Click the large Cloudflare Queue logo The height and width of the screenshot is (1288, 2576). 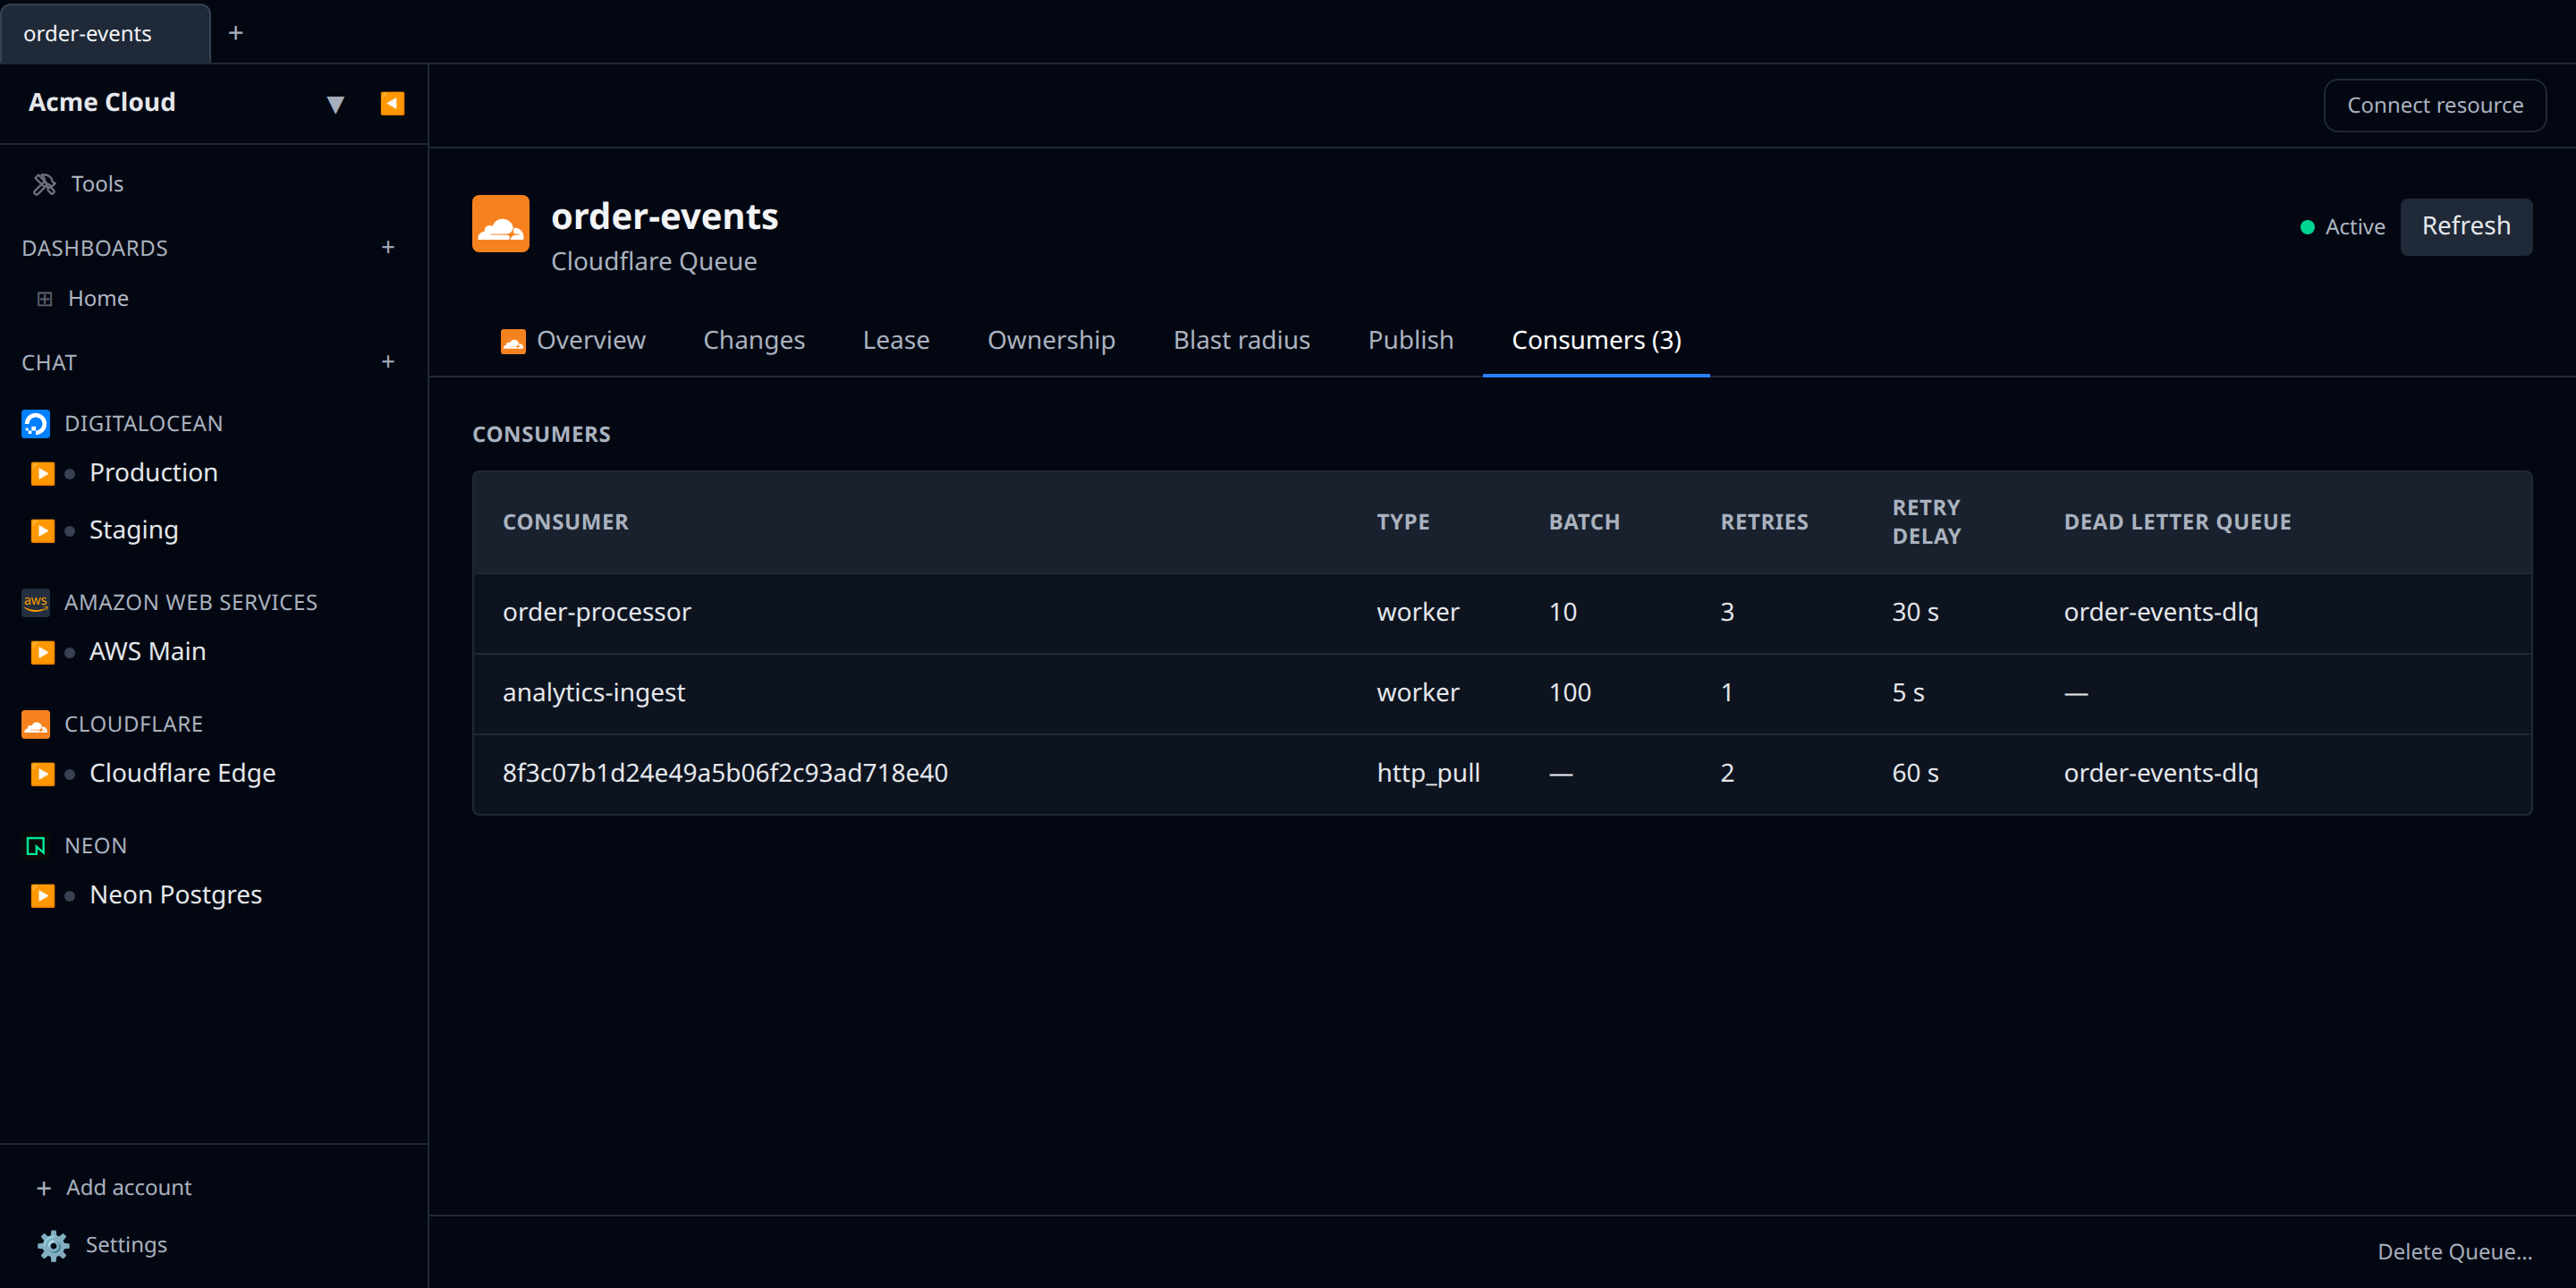(x=500, y=223)
